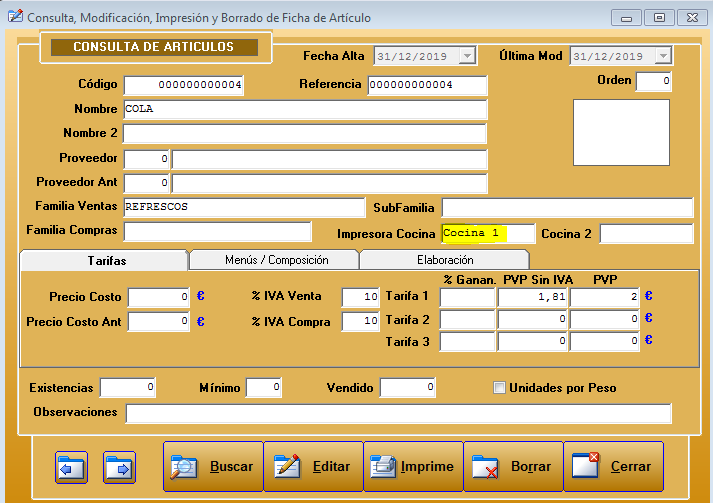Click the Editar pencil button
The image size is (713, 503).
pyautogui.click(x=313, y=467)
